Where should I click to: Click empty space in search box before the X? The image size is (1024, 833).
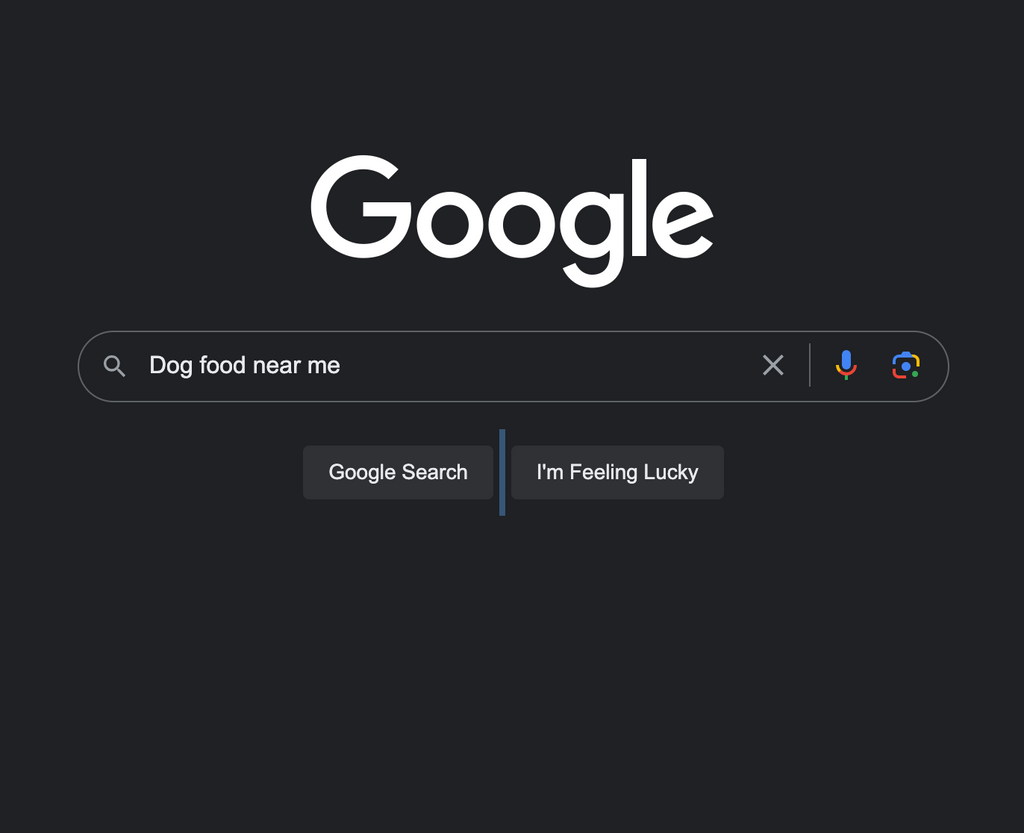point(549,366)
